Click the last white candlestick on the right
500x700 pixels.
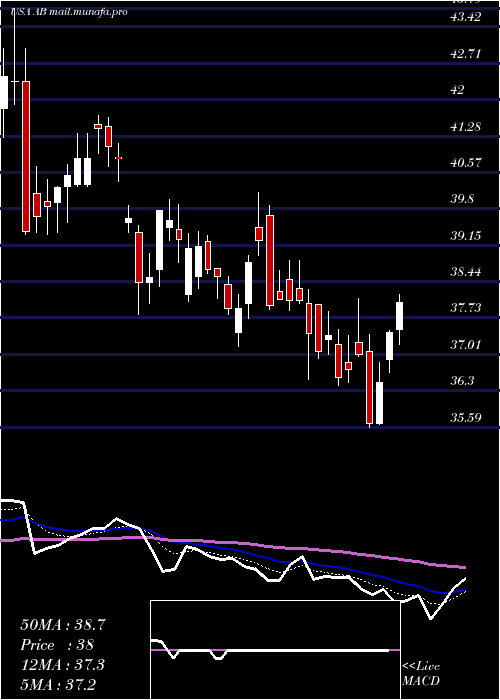(x=400, y=316)
